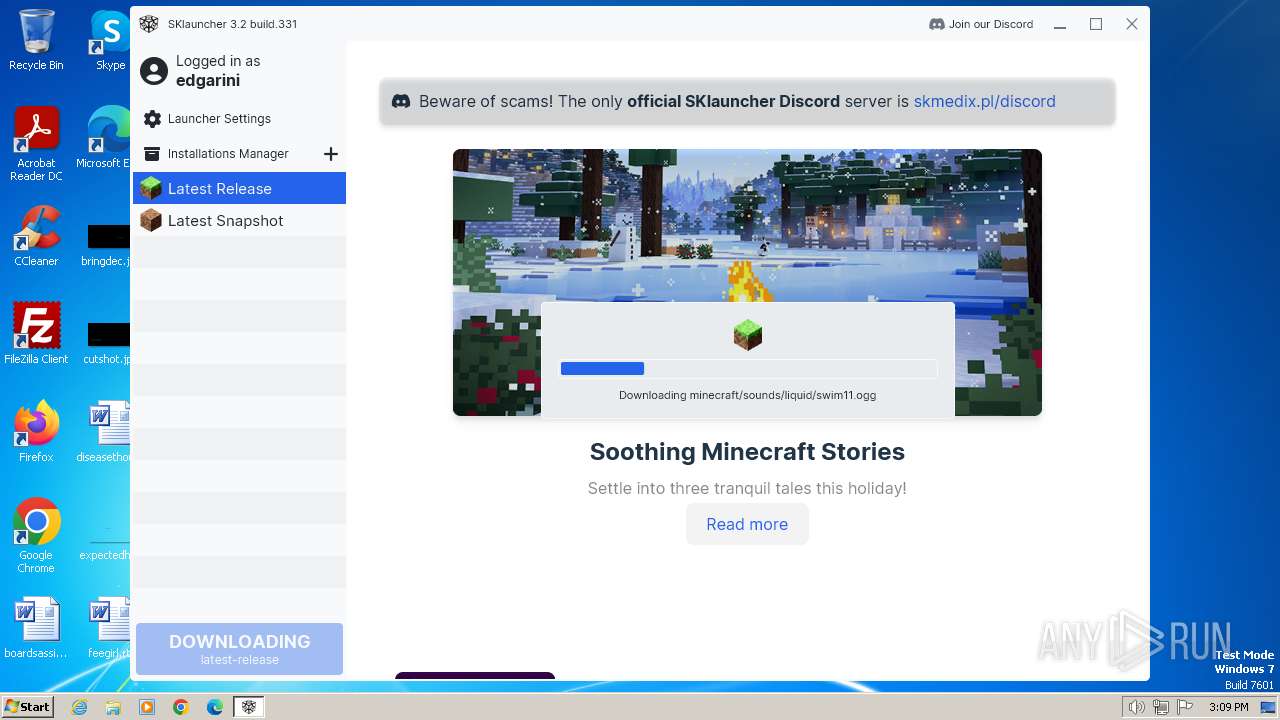The image size is (1280, 720).
Task: Maximize the SKlauncher window
Action: click(1096, 24)
